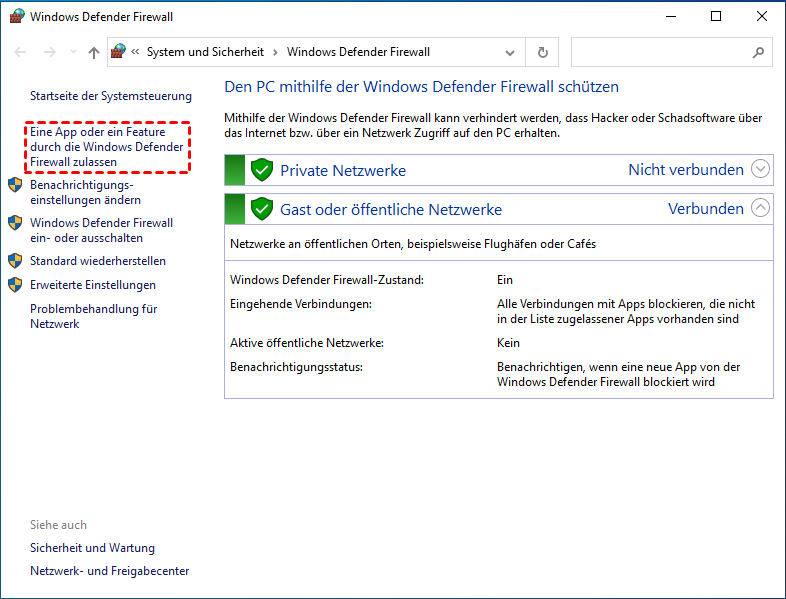Select System und Sicherheit in breadcrumb
Screen dimensions: 786x599
(x=204, y=52)
